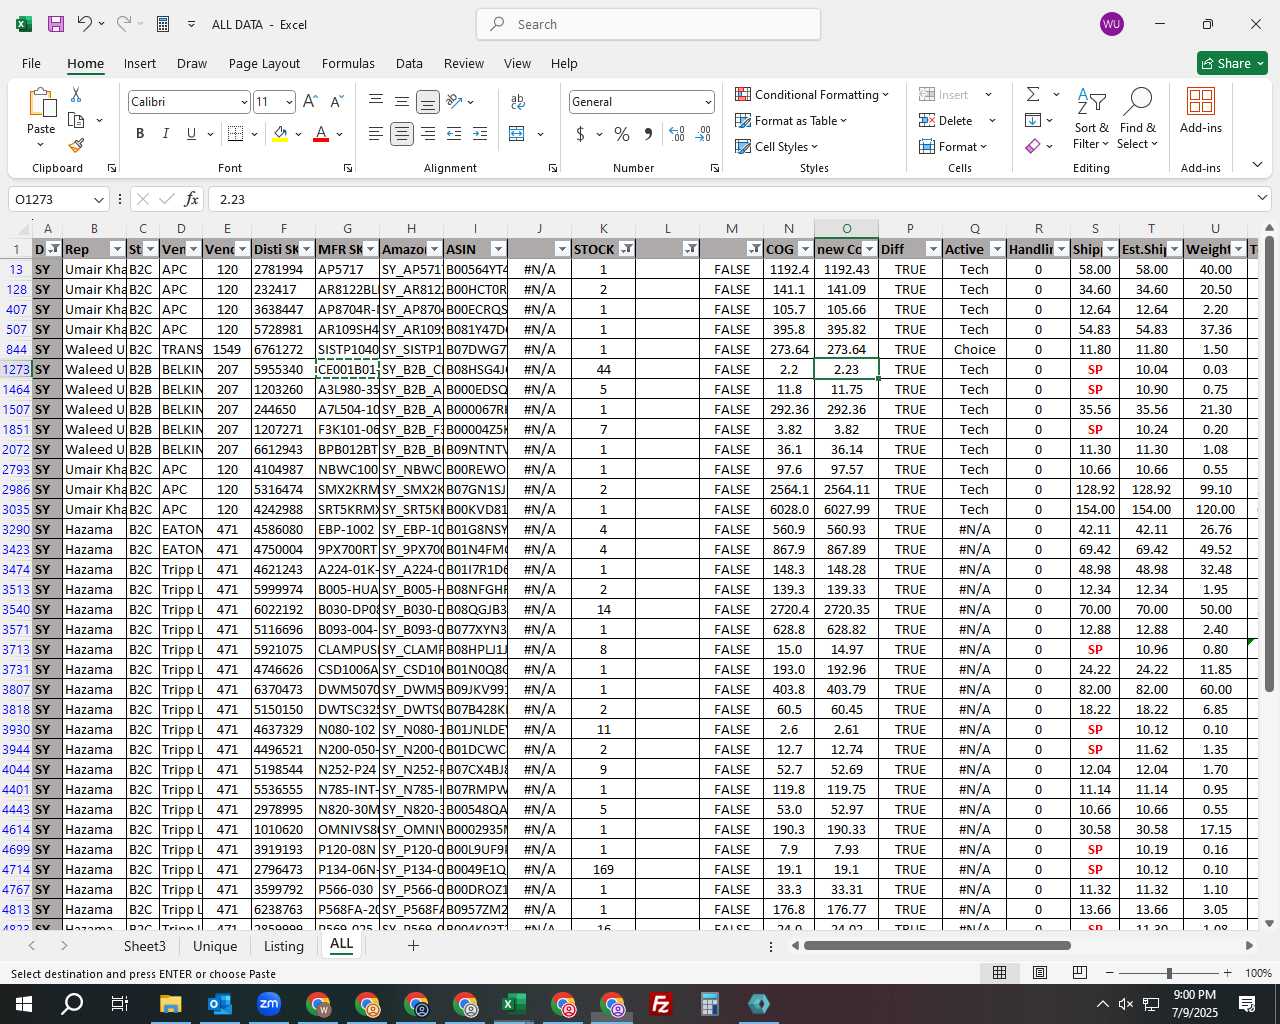Add a new sheet with plus button
This screenshot has height=1024, width=1280.
click(413, 946)
